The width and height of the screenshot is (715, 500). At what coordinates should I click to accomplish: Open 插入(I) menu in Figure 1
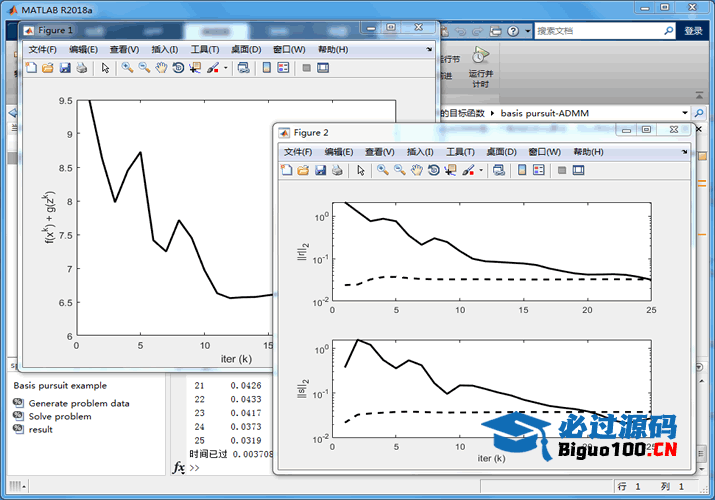[x=165, y=50]
